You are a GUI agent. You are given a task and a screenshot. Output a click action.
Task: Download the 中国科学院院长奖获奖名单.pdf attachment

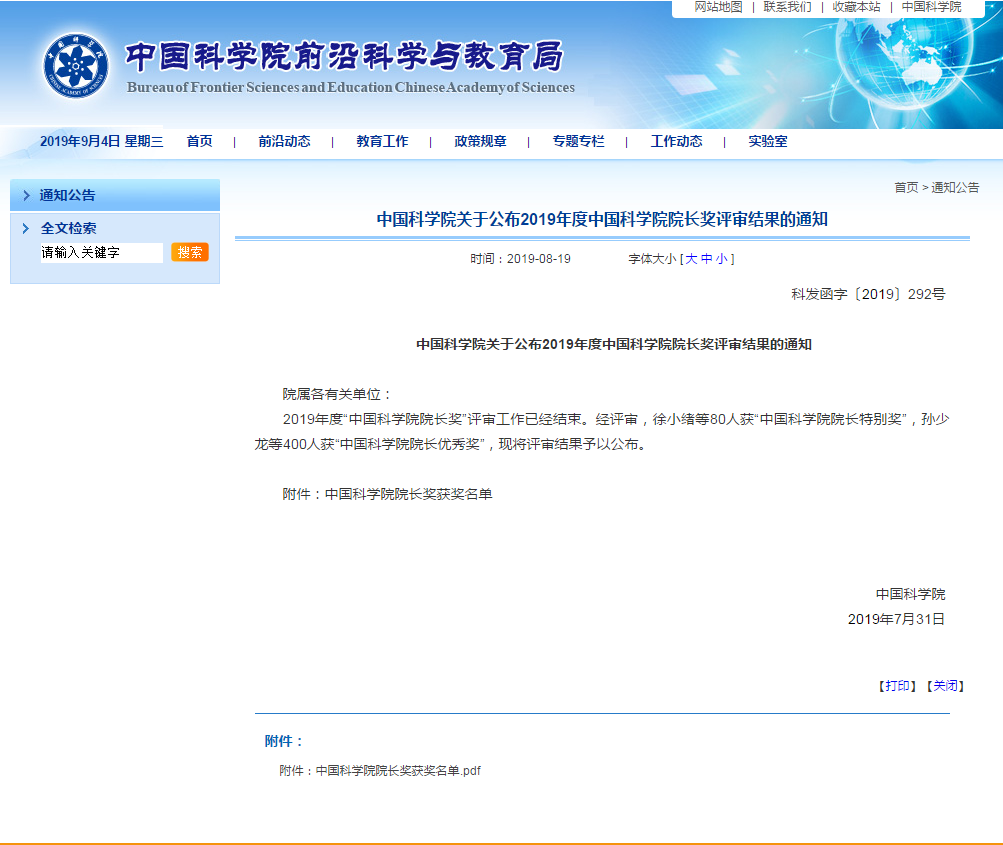398,771
